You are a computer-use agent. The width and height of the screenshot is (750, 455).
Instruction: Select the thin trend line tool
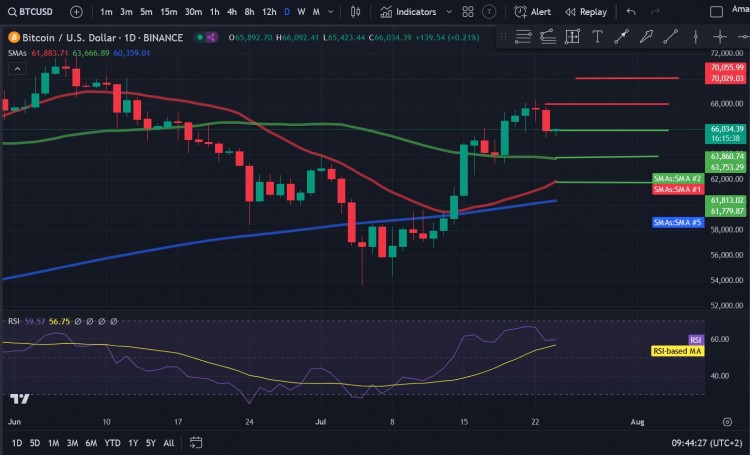(x=671, y=36)
